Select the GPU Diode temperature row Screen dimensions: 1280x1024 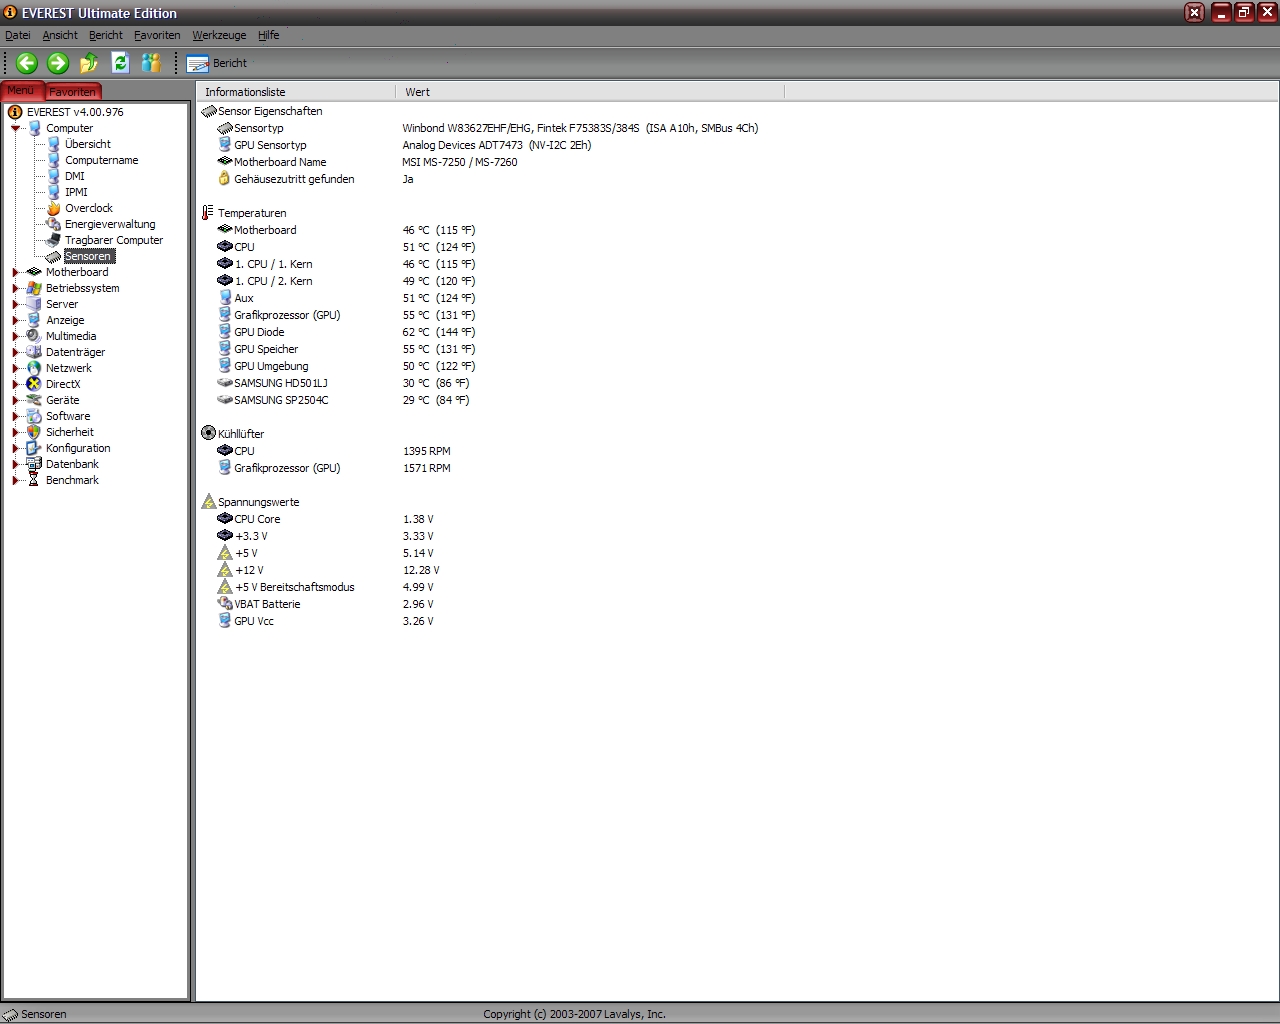(346, 332)
